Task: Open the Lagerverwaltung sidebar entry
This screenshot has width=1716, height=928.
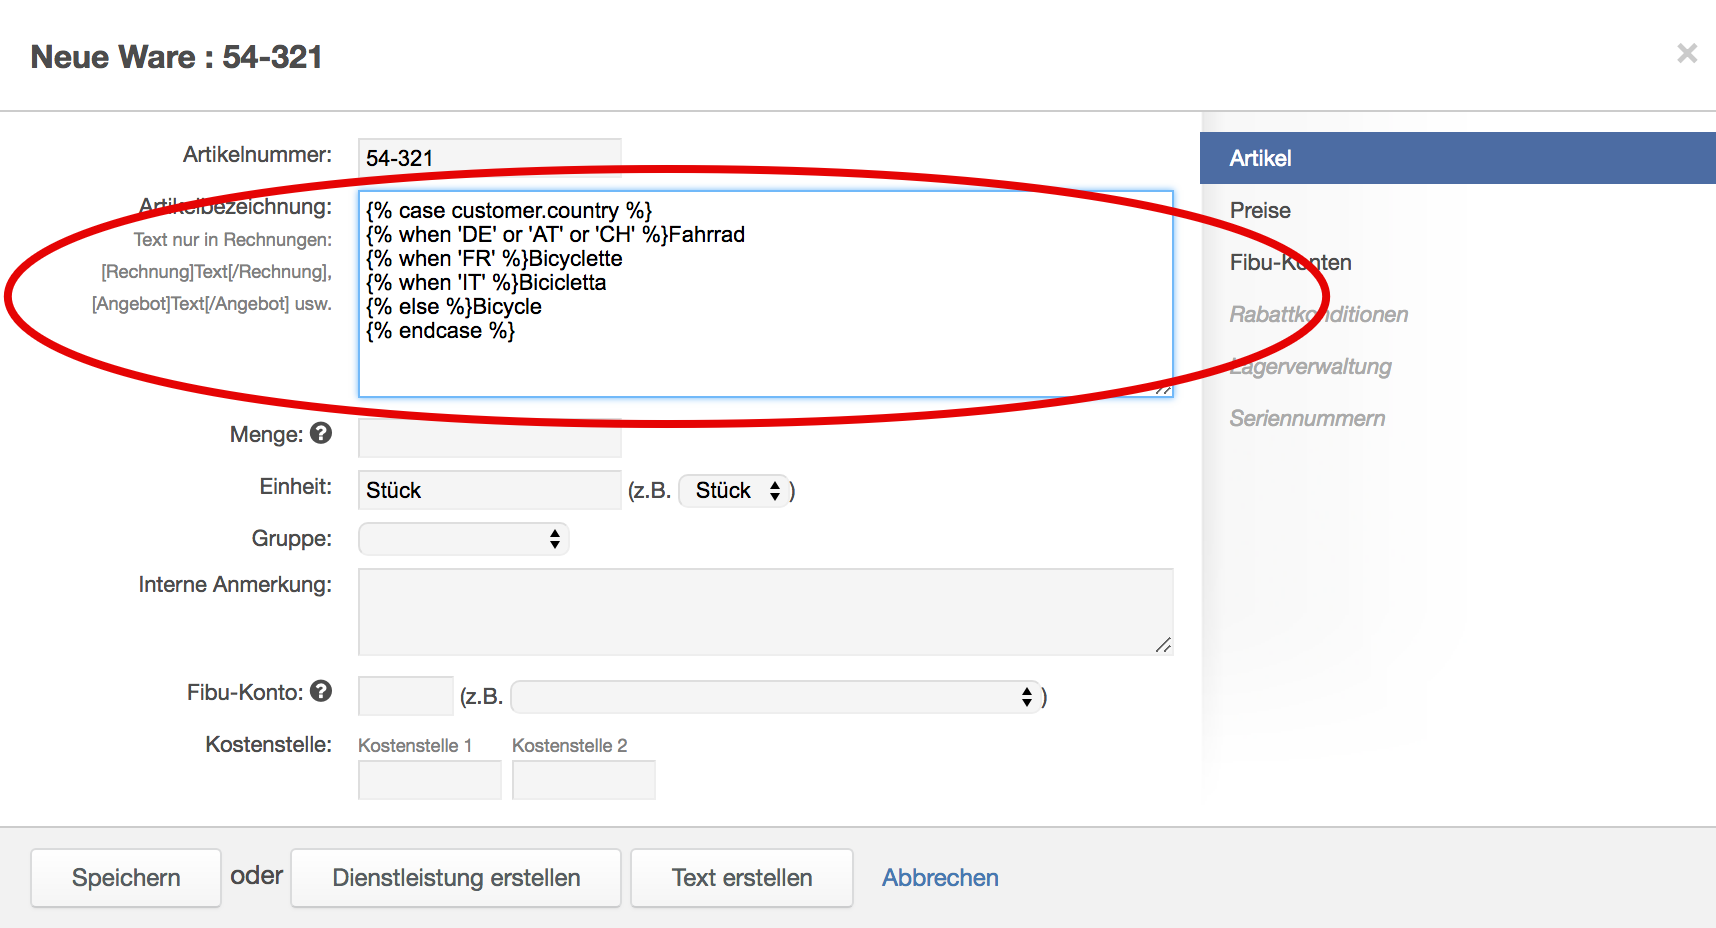Action: pos(1310,367)
